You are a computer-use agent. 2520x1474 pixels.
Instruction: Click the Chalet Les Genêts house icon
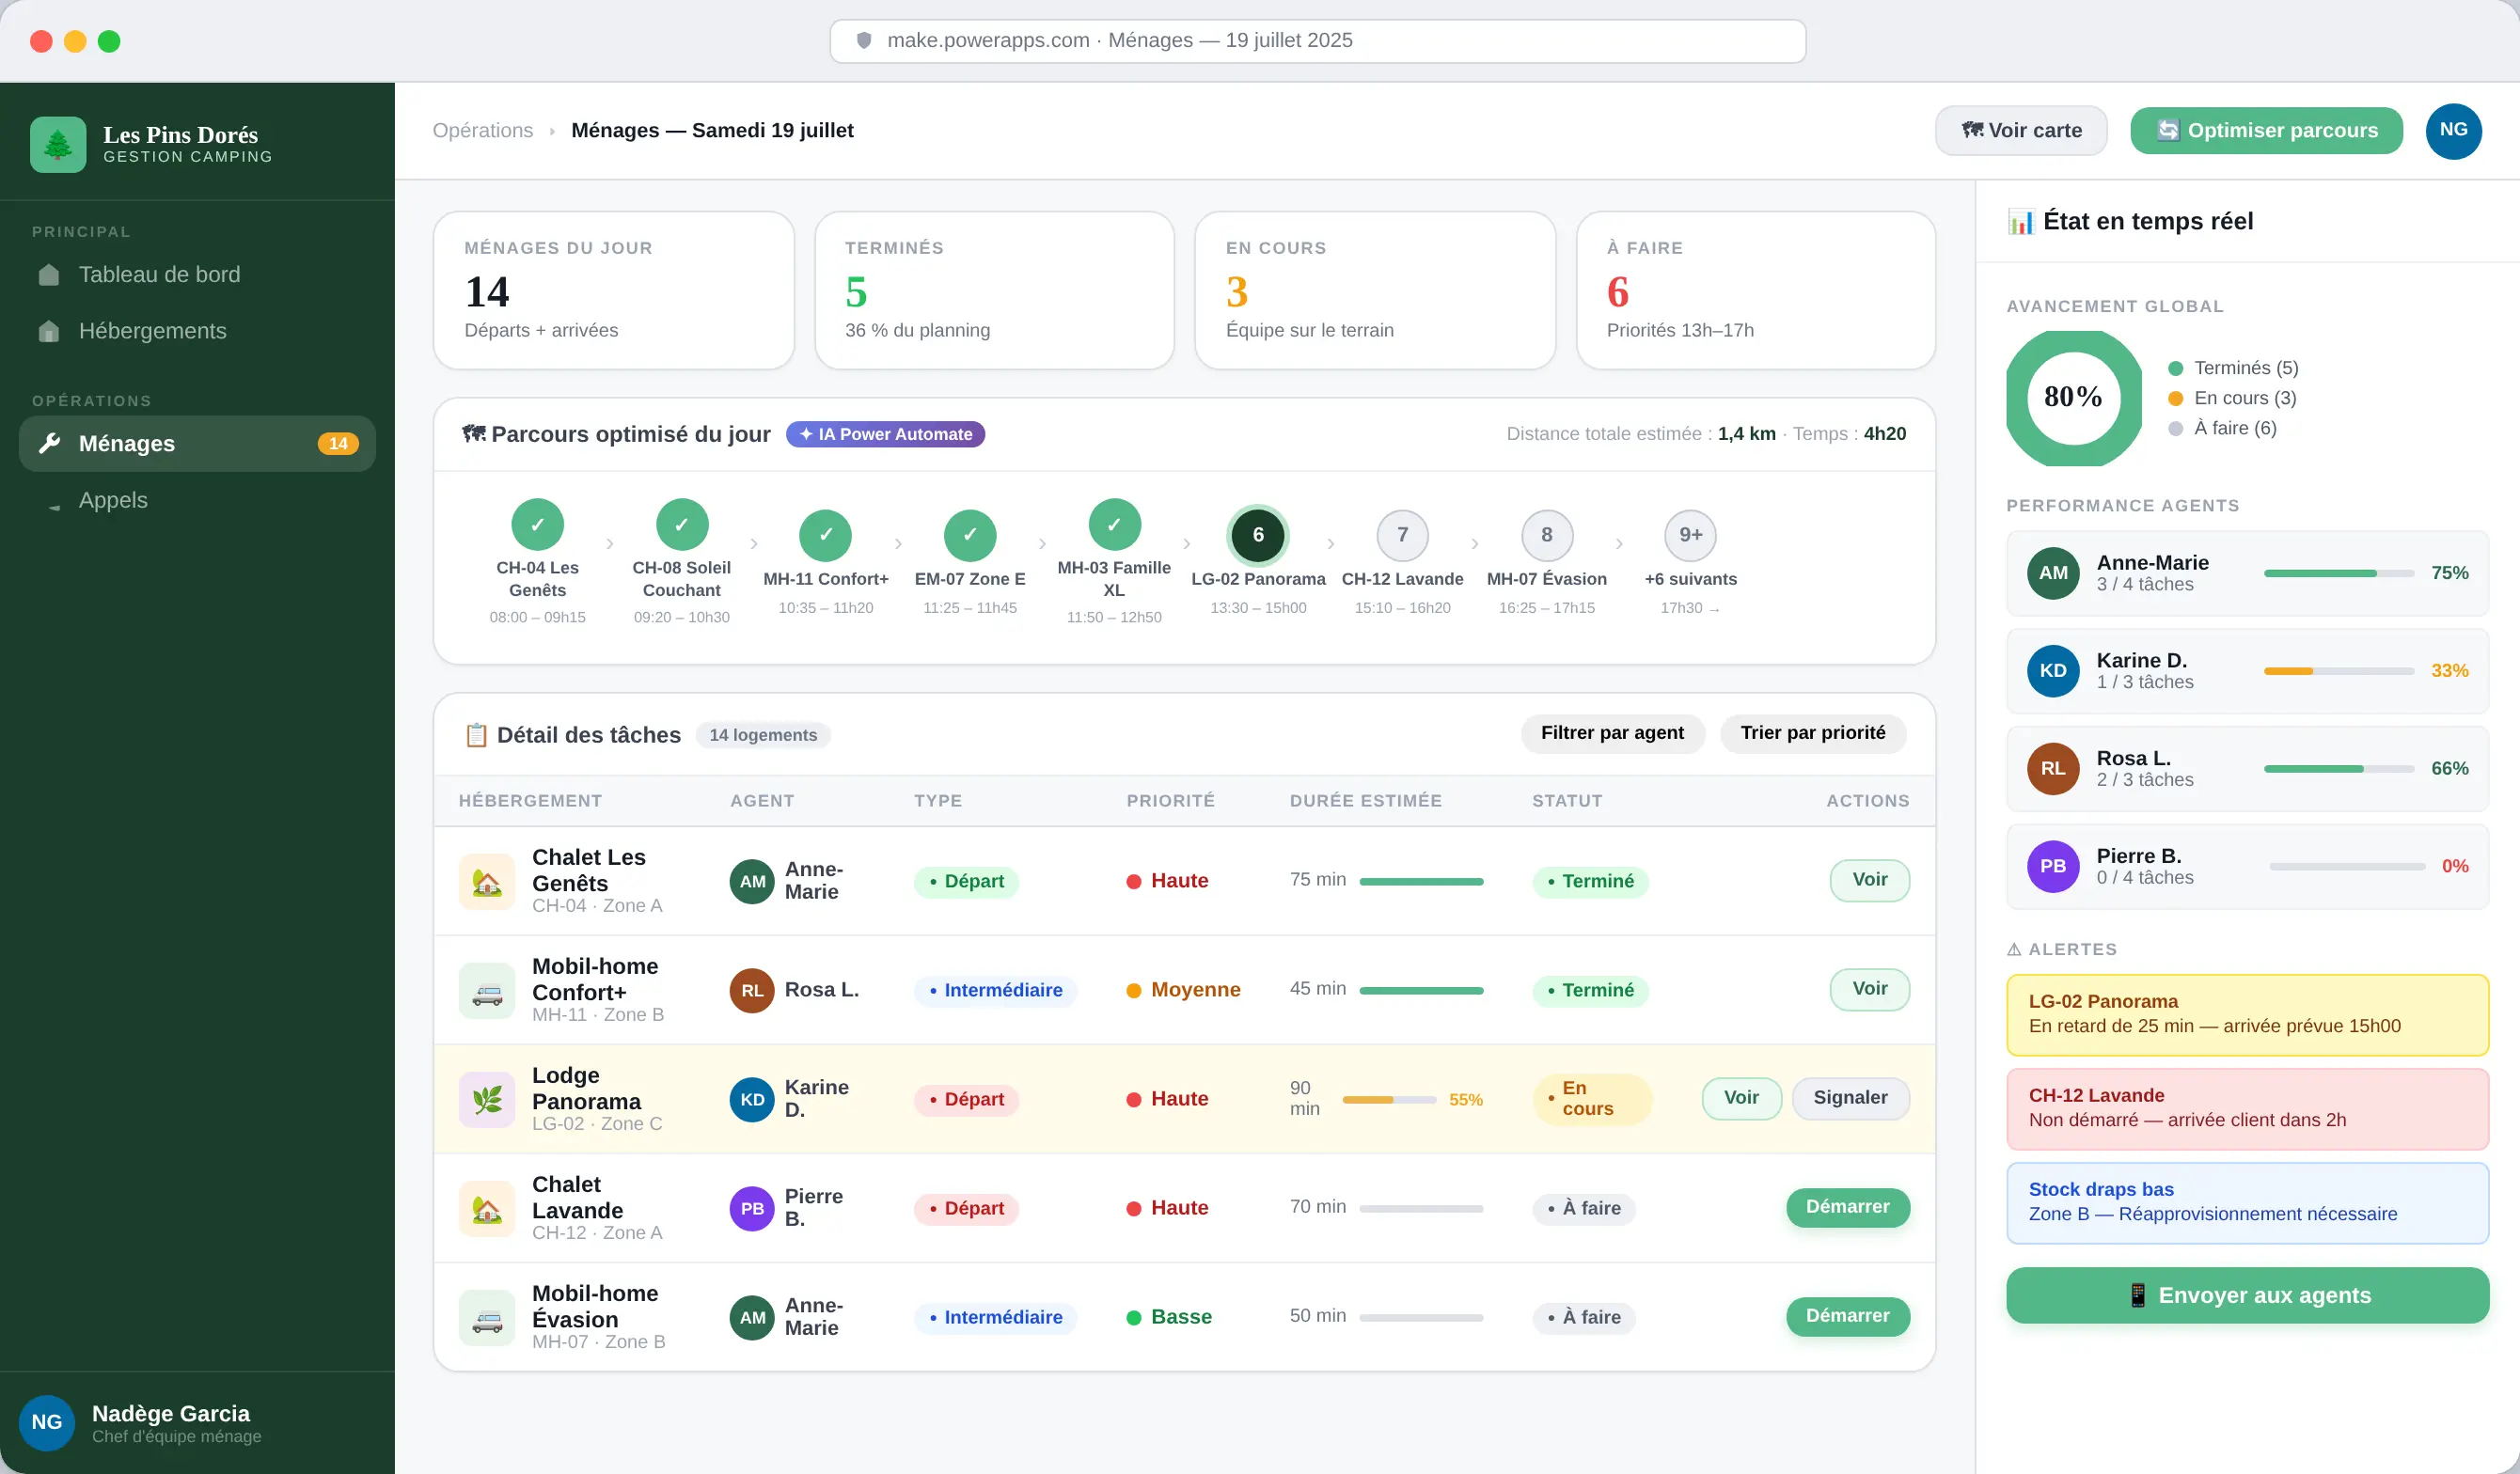pyautogui.click(x=487, y=881)
